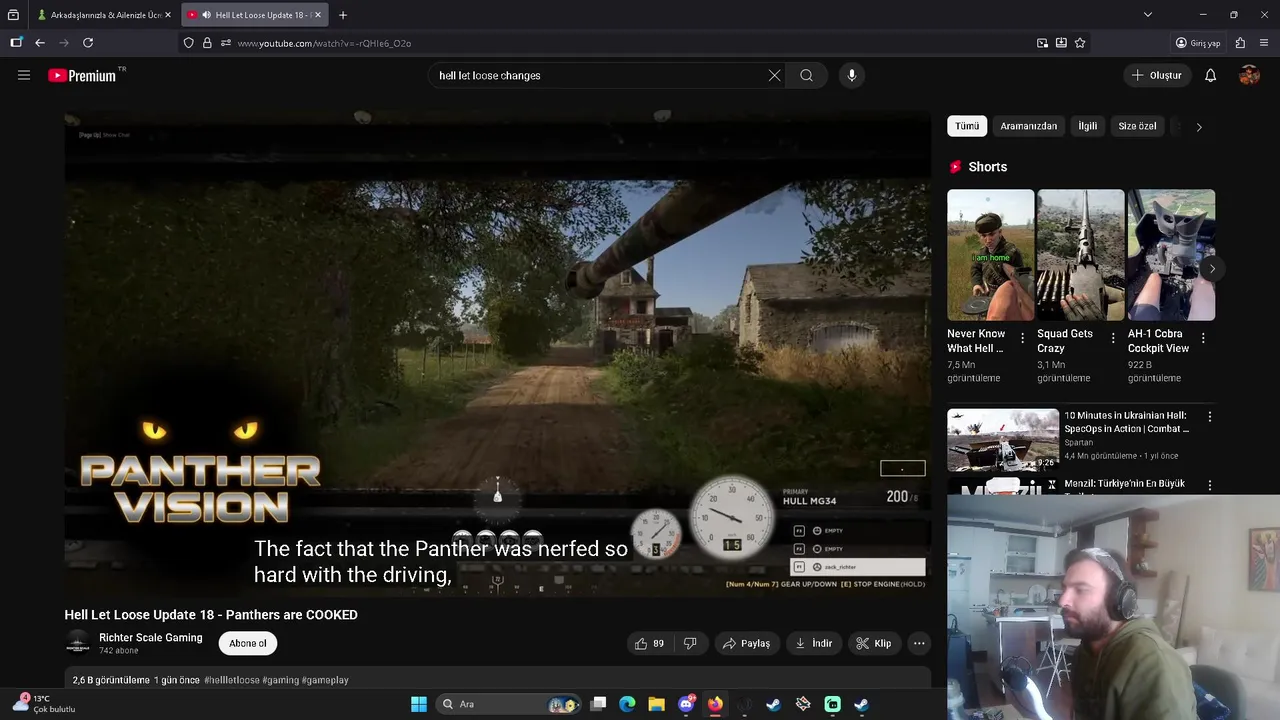Open options for Squad Gets Crazy short

tap(1113, 339)
